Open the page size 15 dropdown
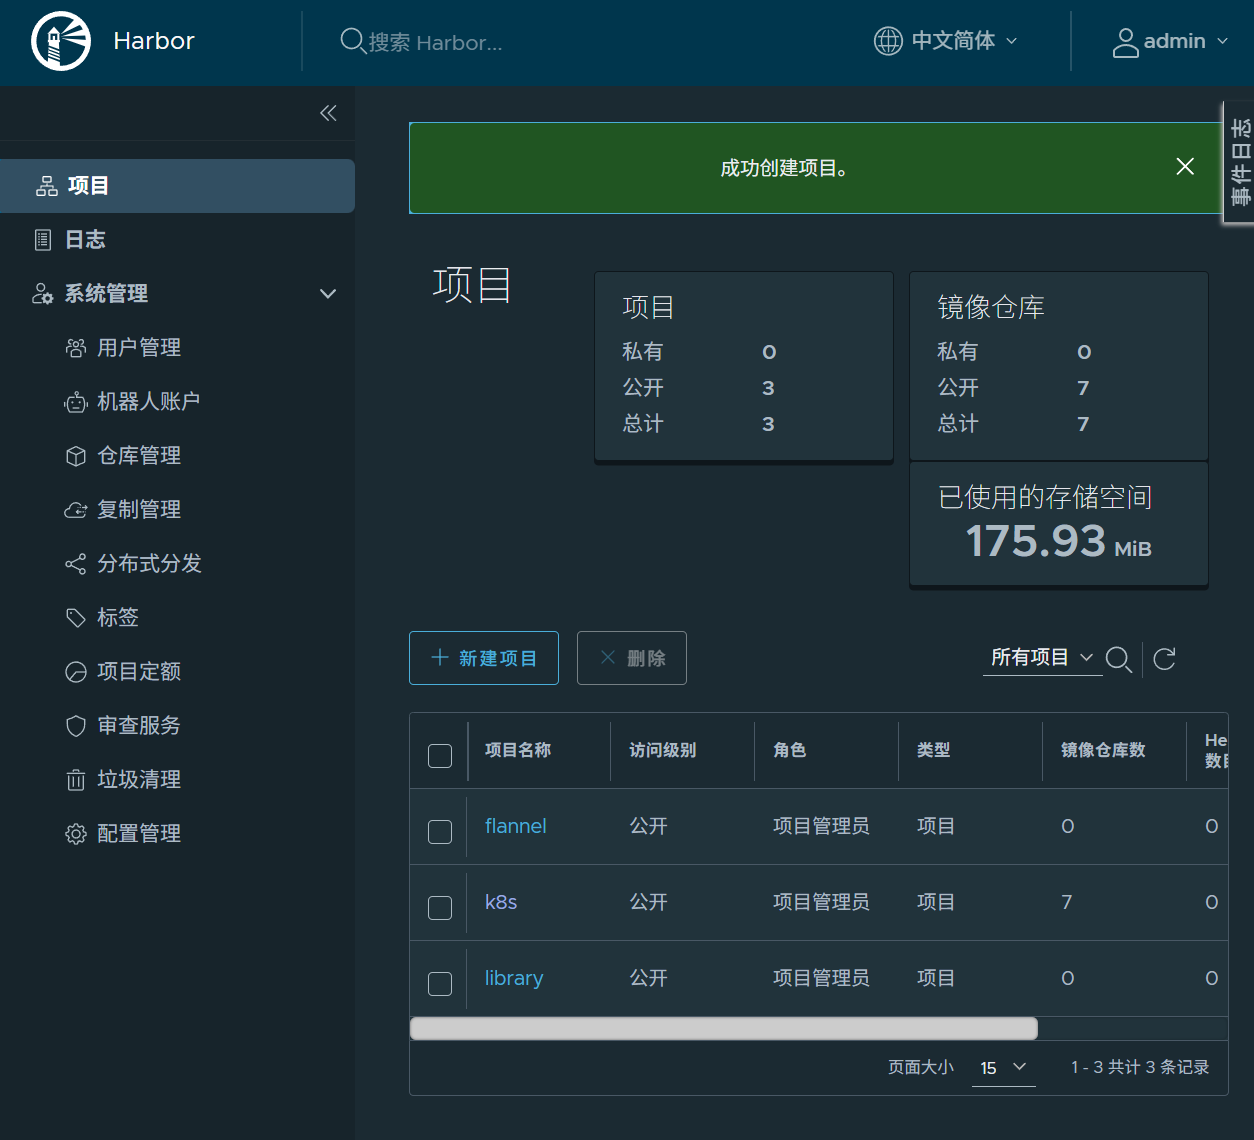The width and height of the screenshot is (1254, 1140). (1003, 1068)
